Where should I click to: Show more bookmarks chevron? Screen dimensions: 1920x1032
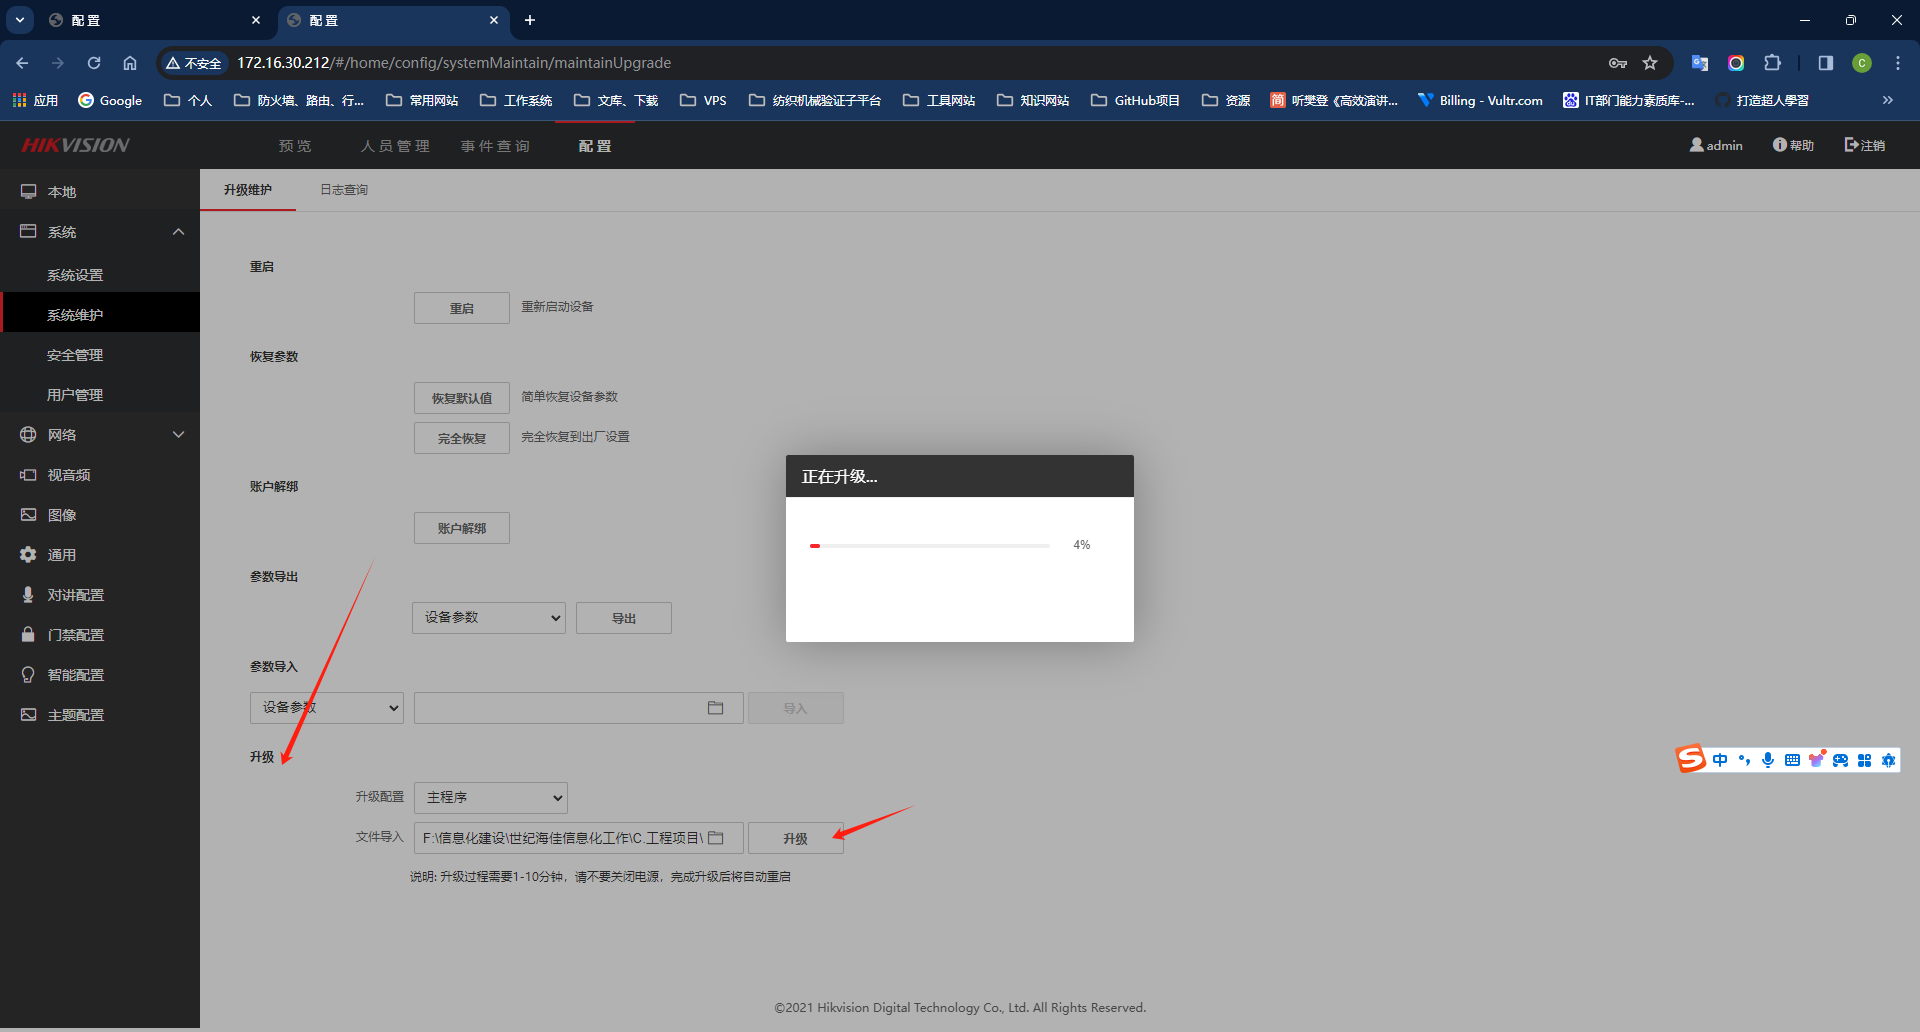click(1888, 100)
